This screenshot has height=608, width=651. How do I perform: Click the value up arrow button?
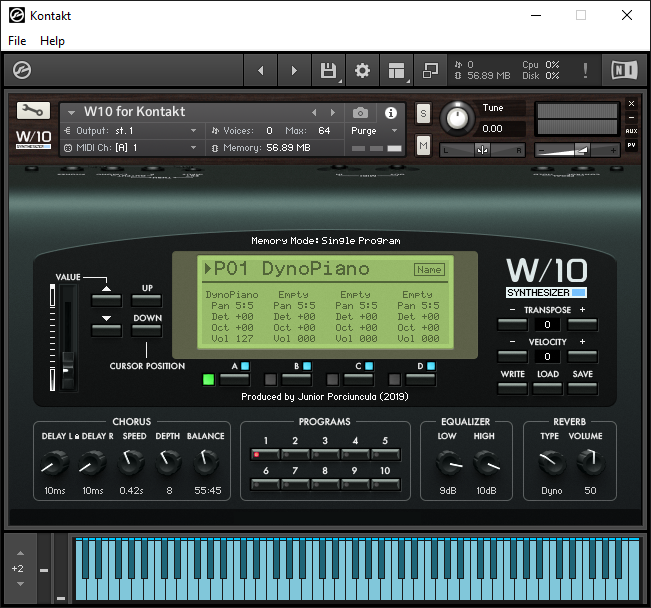click(x=107, y=299)
